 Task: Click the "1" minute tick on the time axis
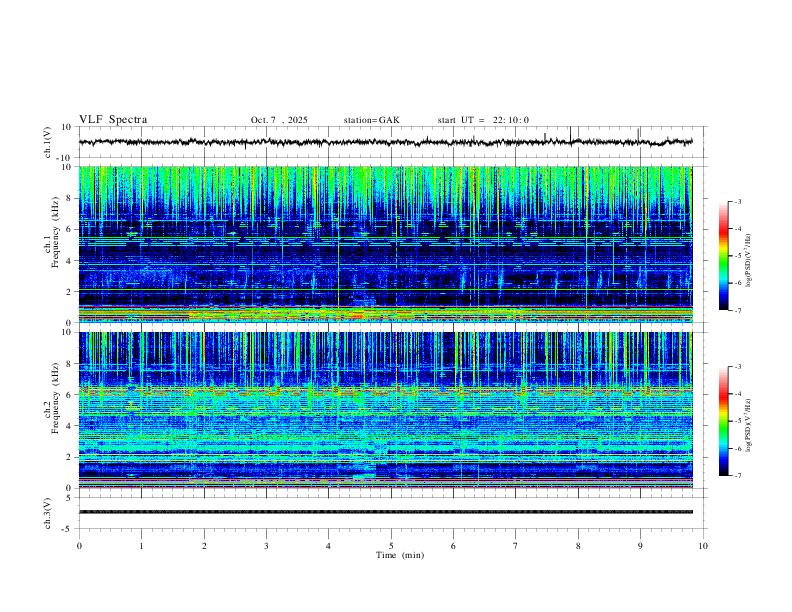pos(142,546)
